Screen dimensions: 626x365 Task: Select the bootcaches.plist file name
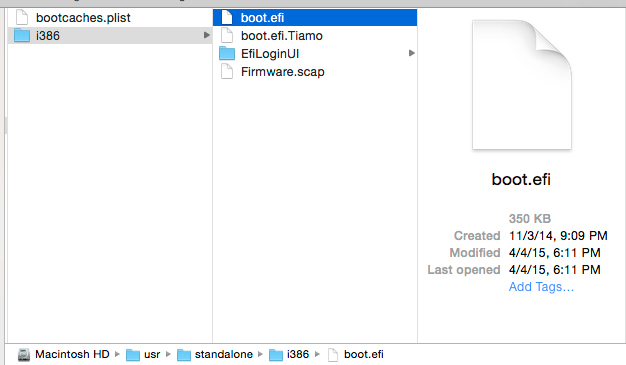coord(83,18)
